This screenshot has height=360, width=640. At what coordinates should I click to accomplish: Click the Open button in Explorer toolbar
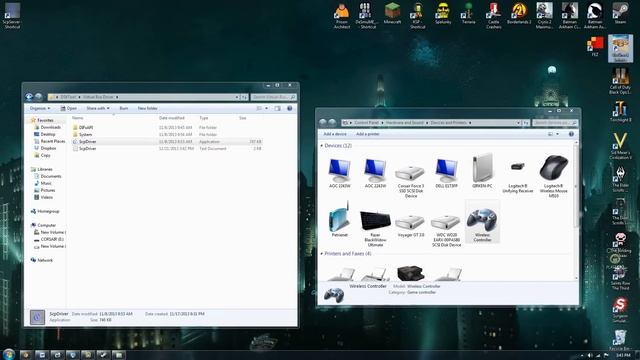[x=69, y=108]
